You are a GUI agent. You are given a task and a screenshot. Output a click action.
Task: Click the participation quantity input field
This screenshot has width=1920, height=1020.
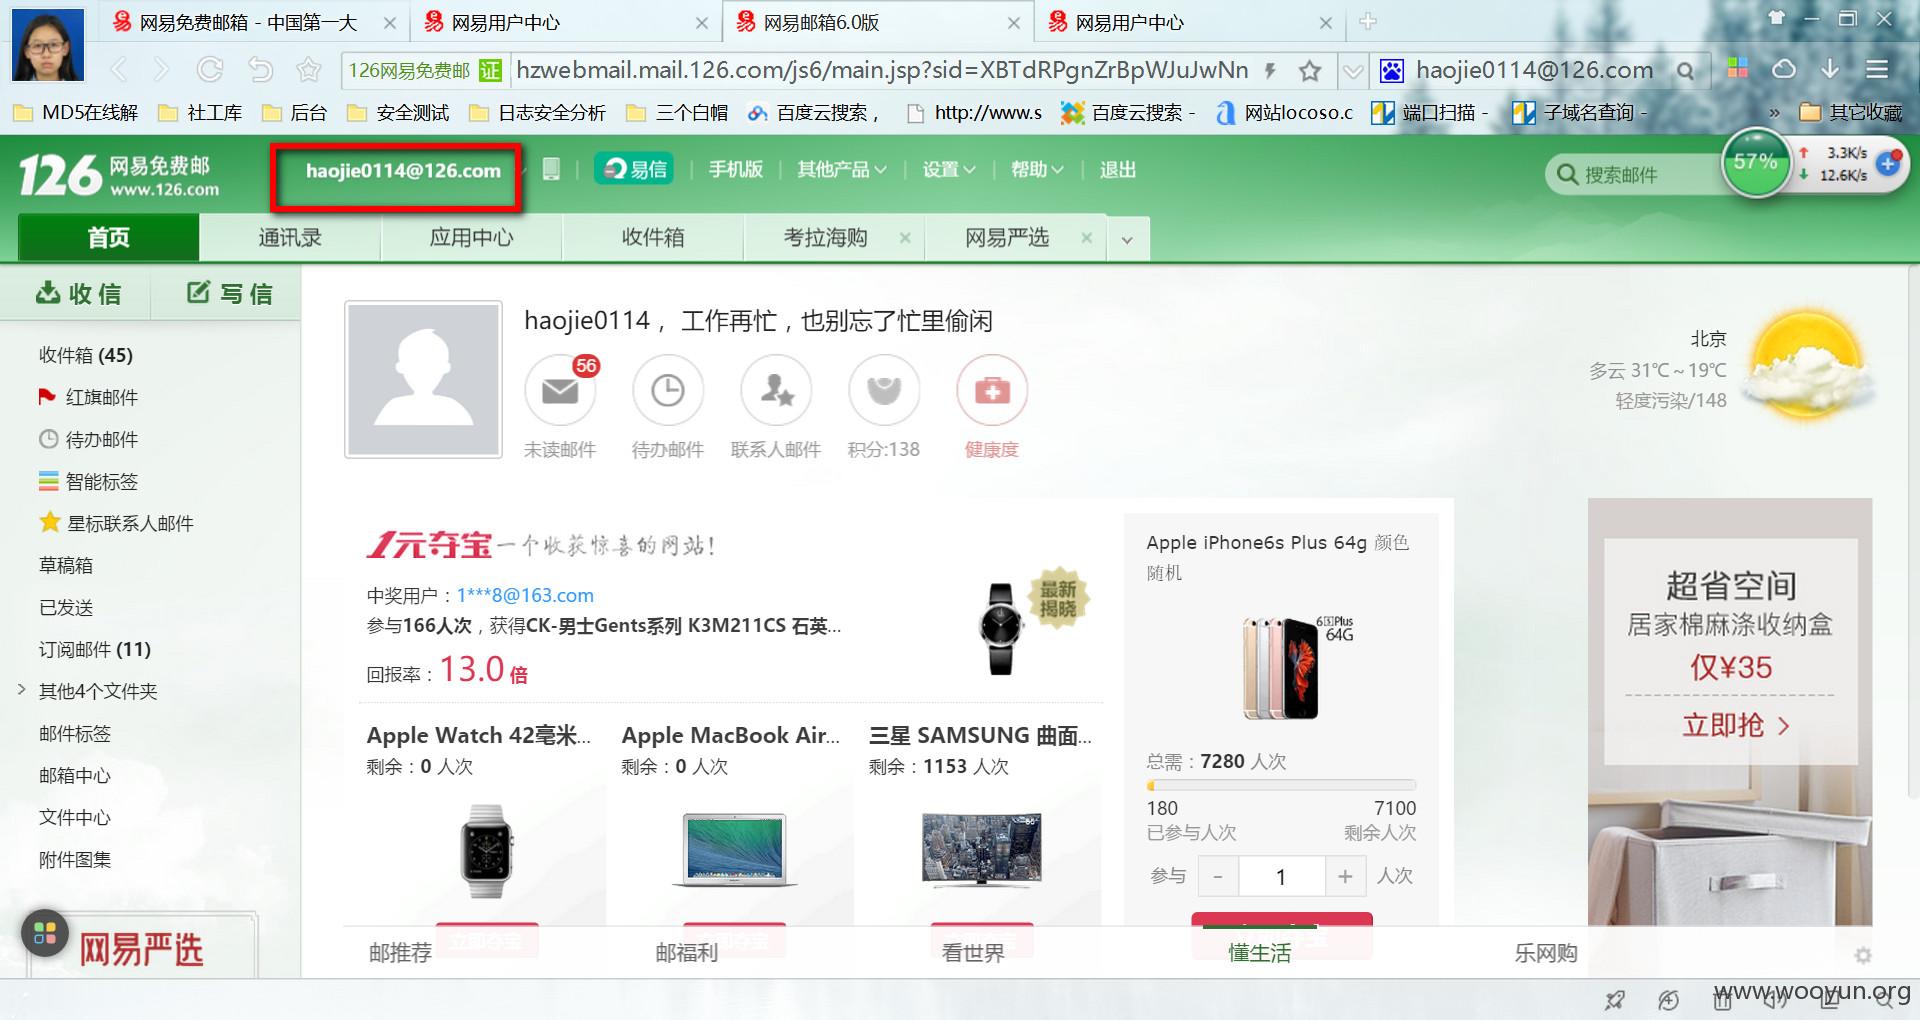[x=1281, y=877]
